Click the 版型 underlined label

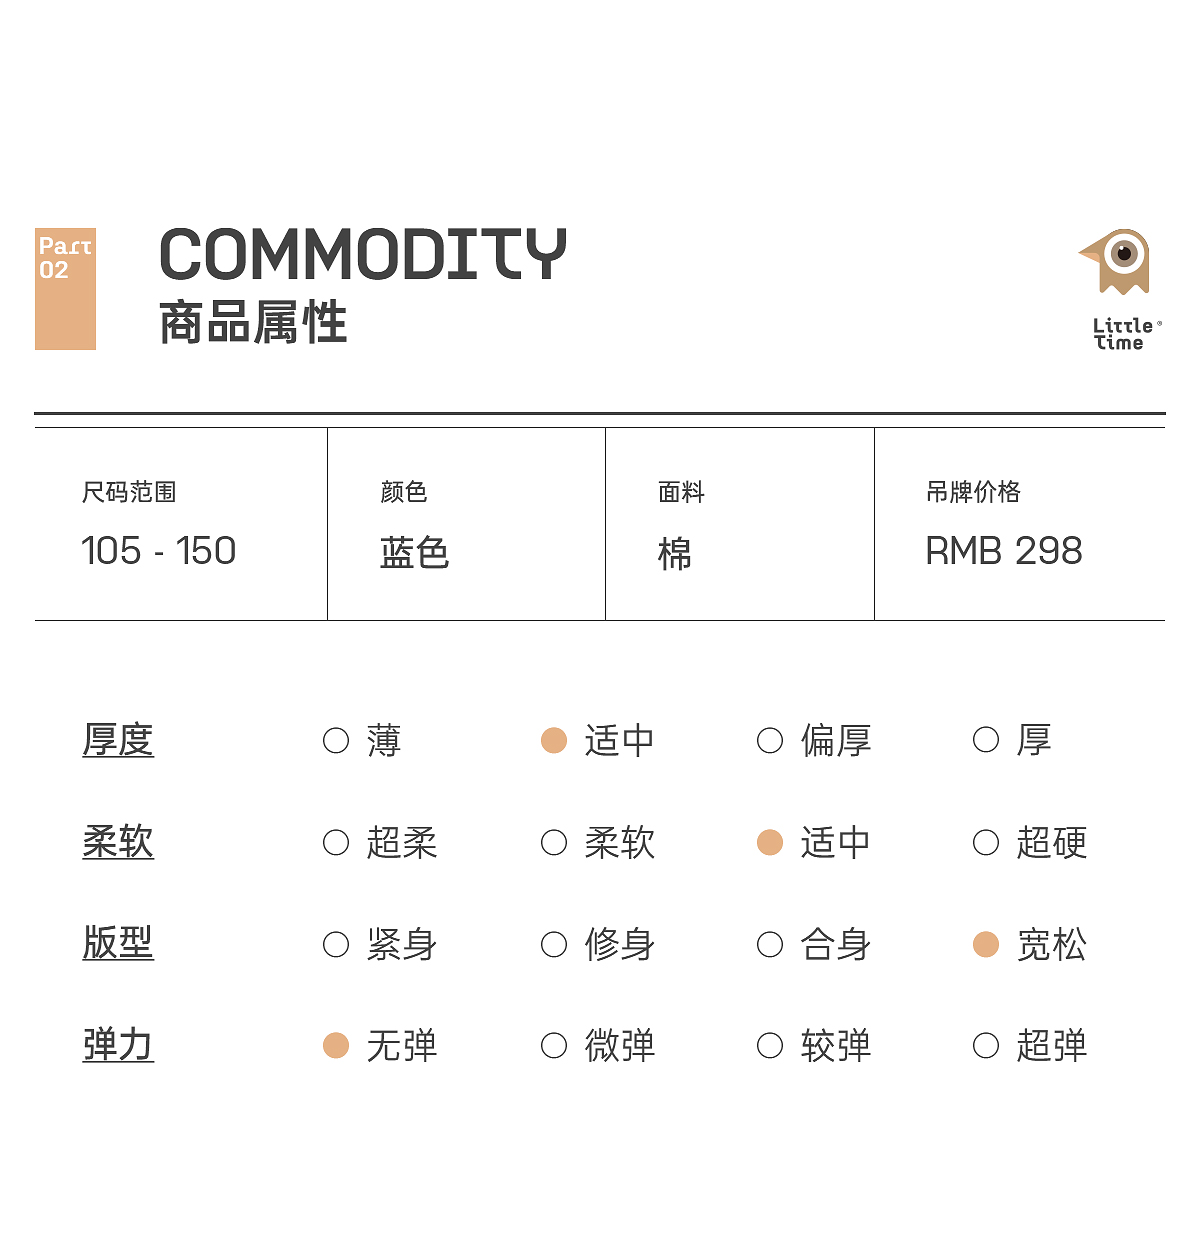tap(118, 943)
